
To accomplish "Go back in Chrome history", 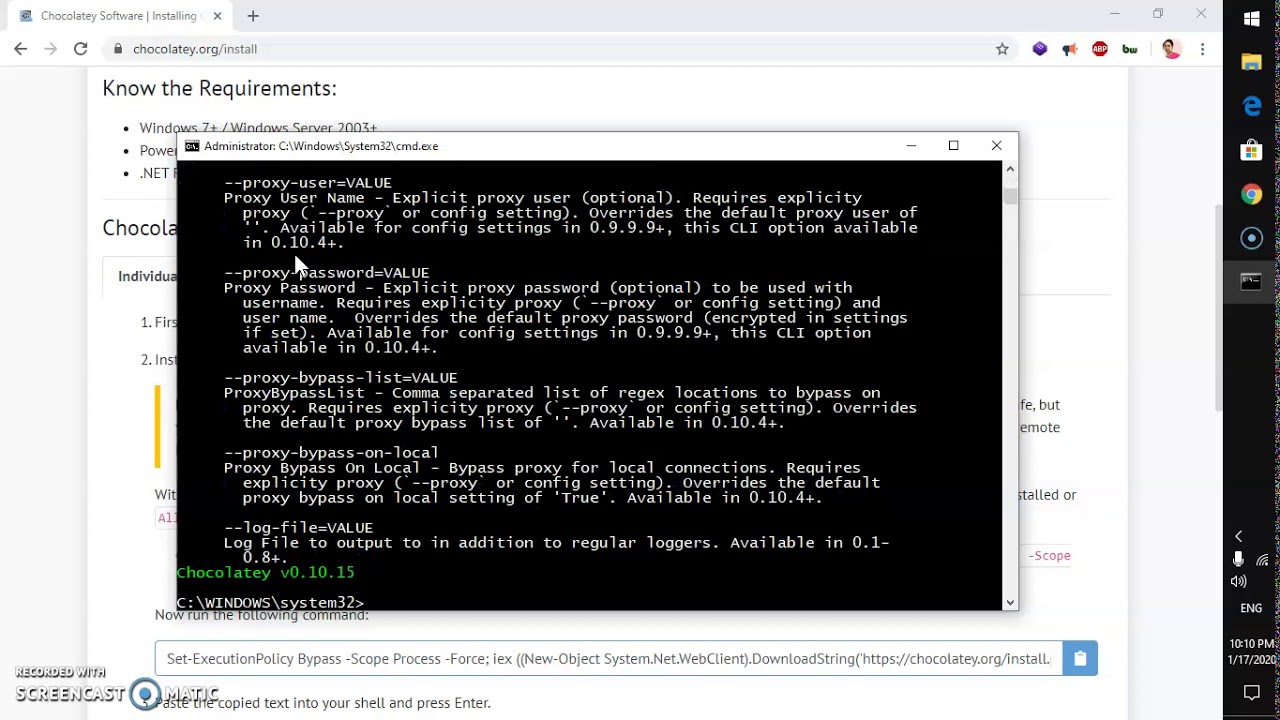I will point(20,49).
